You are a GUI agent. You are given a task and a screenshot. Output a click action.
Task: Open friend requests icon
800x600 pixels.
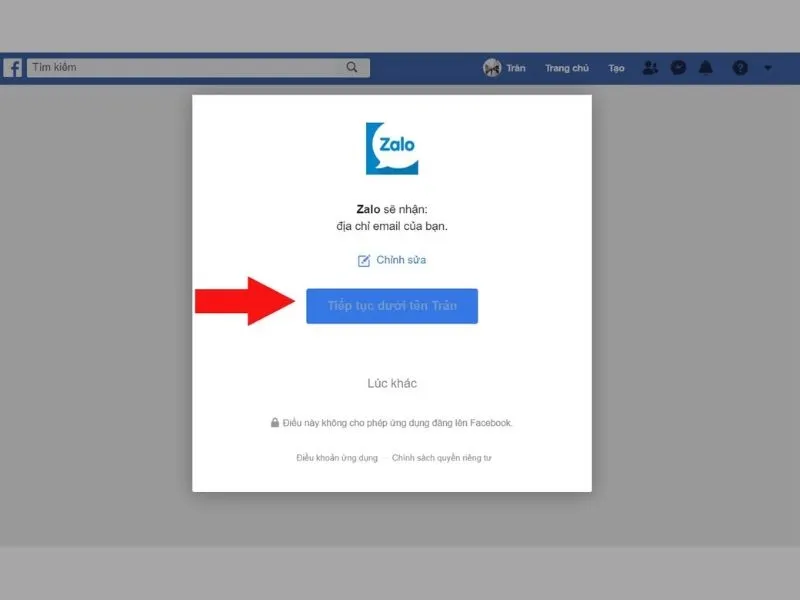(650, 67)
